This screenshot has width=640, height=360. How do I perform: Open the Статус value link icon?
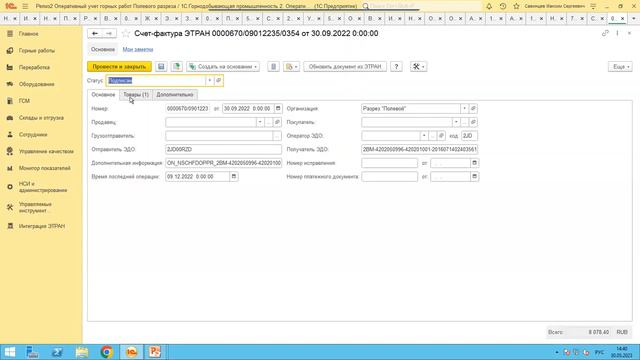click(218, 80)
